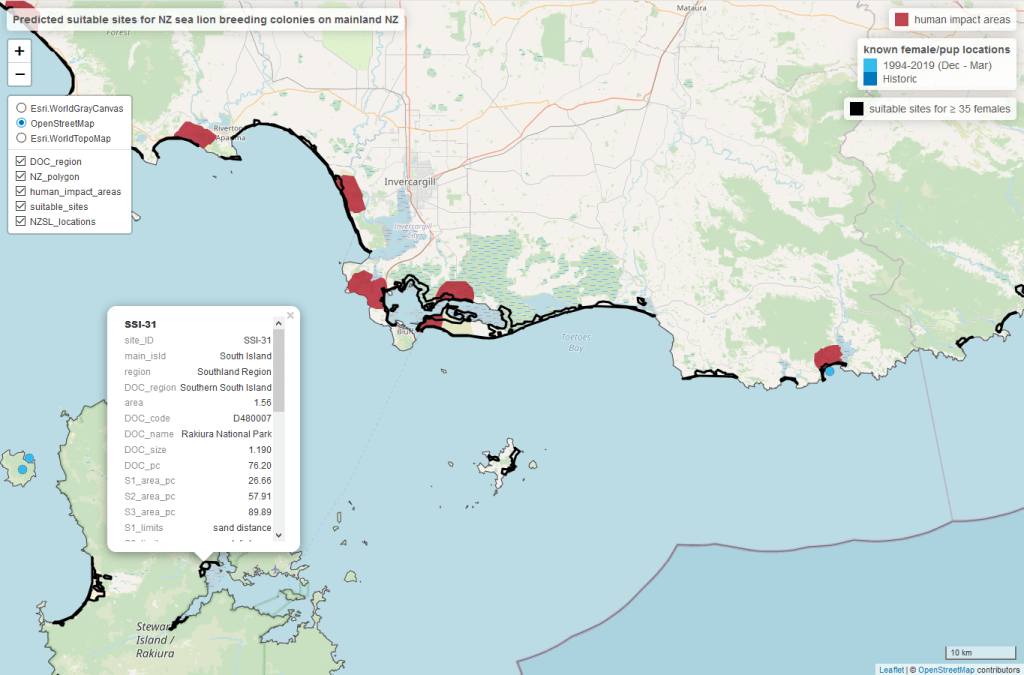Close the SSI-31 popup
This screenshot has height=675, width=1024.
pos(290,315)
